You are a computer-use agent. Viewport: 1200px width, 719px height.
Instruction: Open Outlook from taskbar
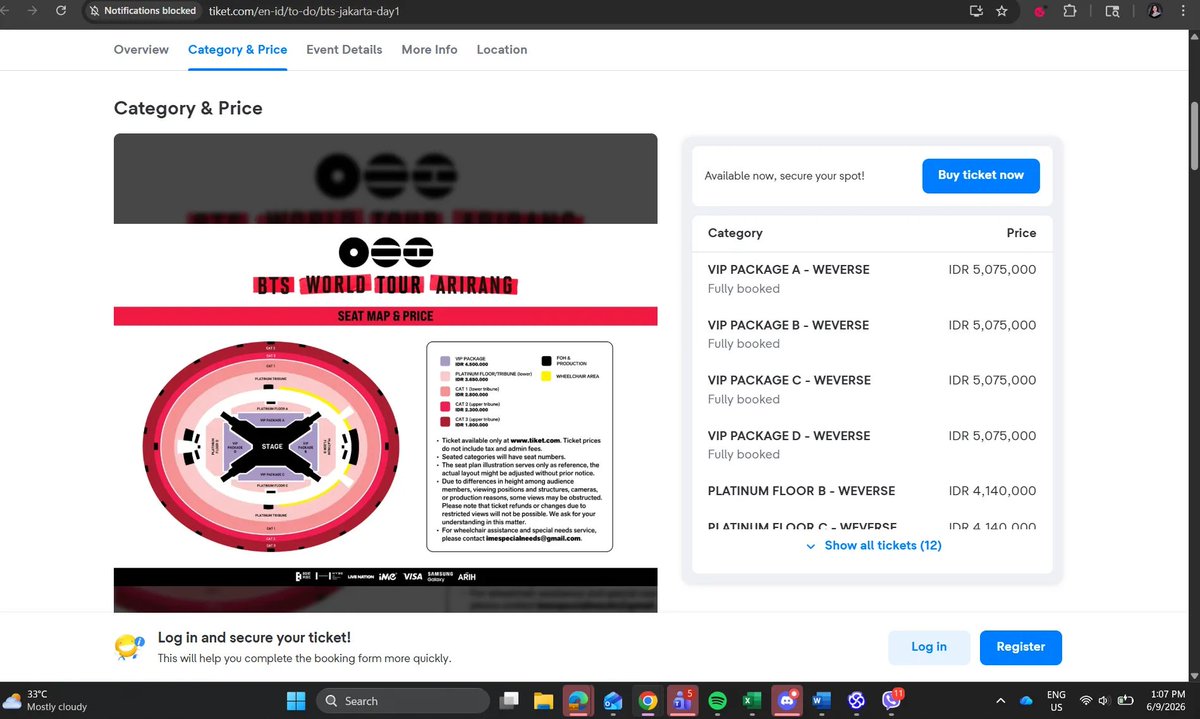[x=613, y=701]
